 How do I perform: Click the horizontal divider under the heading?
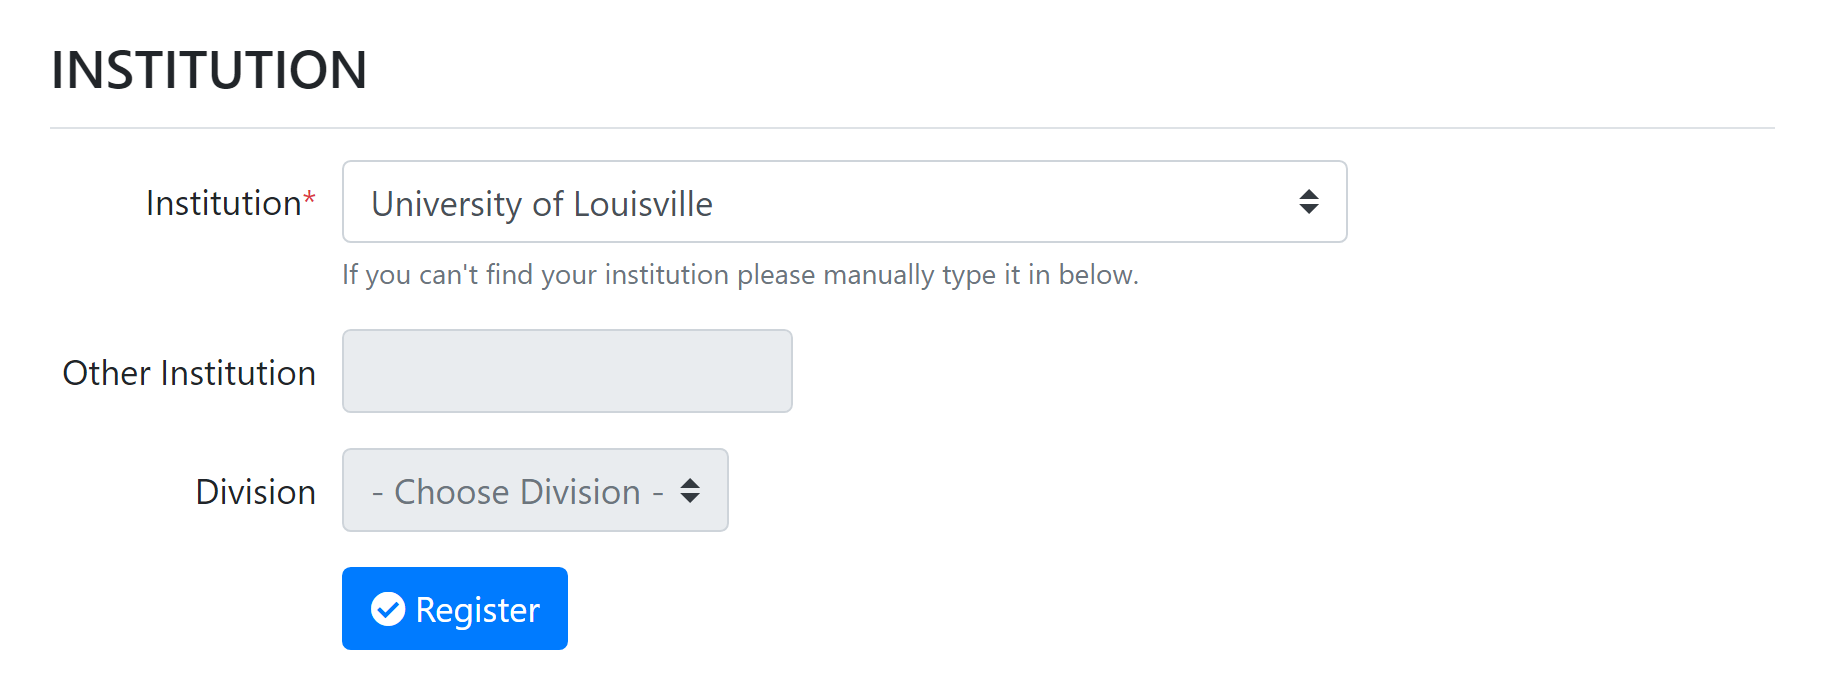(x=912, y=128)
